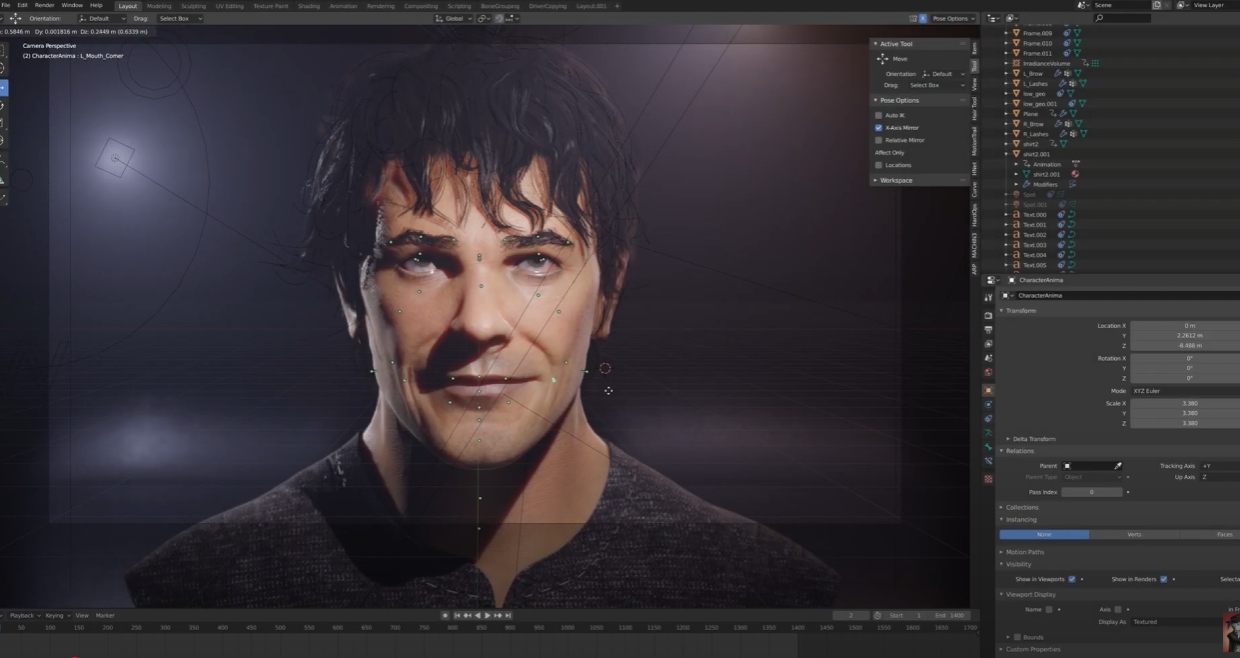Enable the Relative Mirror checkbox

pos(879,140)
